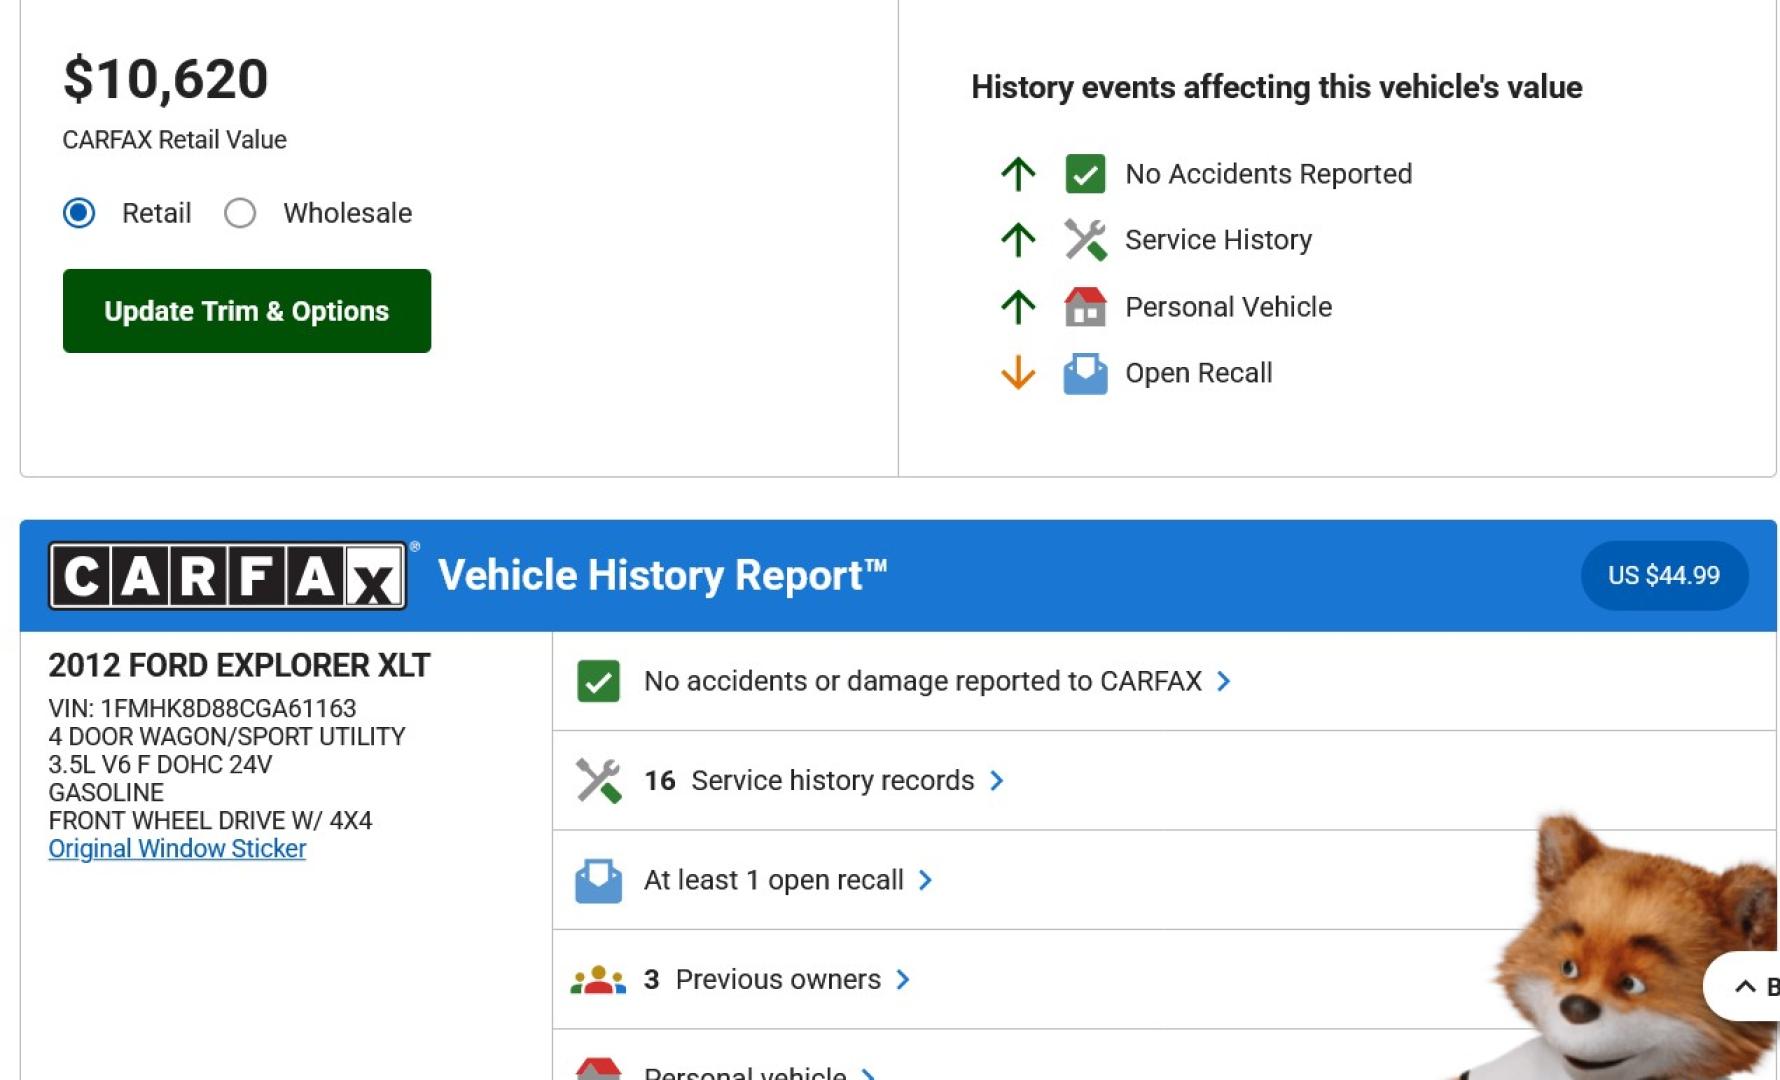The width and height of the screenshot is (1780, 1080).
Task: Select the Wholesale value radio button
Action: tap(240, 213)
